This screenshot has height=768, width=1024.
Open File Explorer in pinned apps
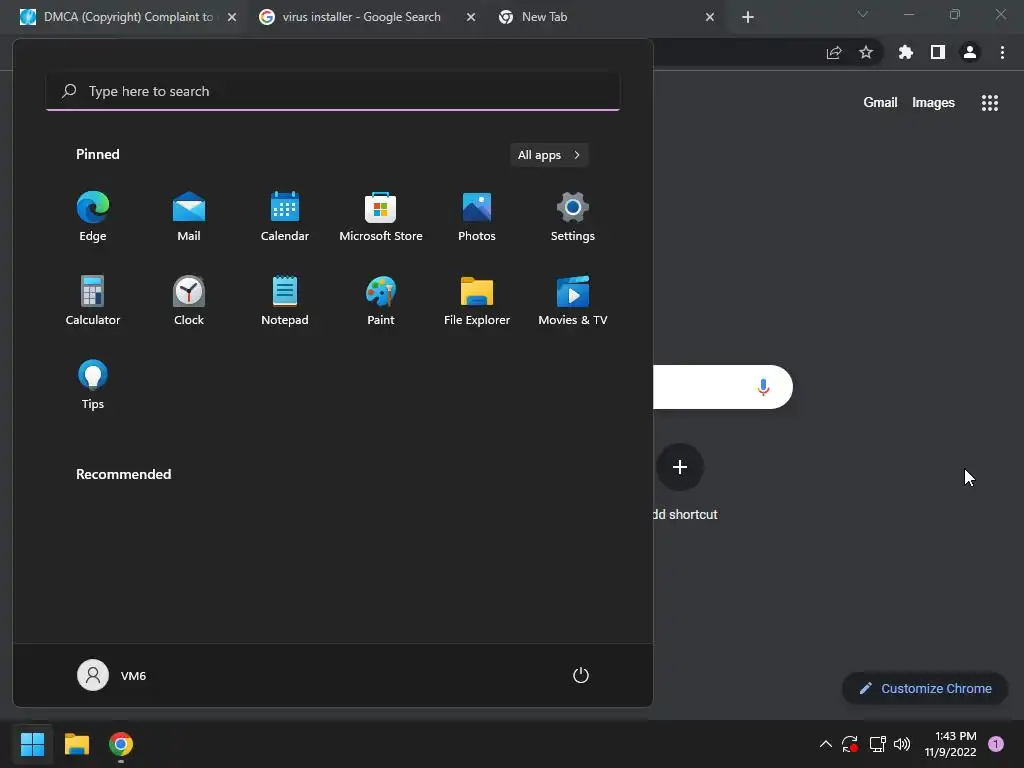(477, 300)
